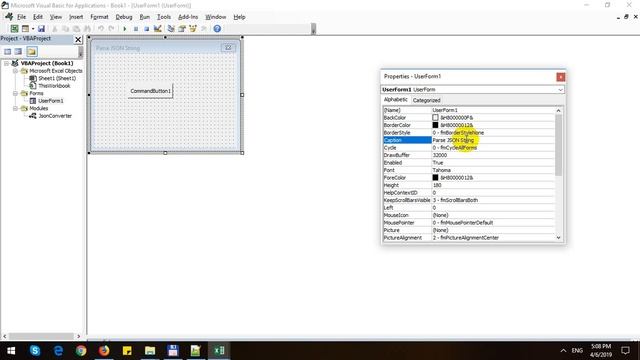Click the Caption value Parse JSON String
The image size is (640, 360).
pyautogui.click(x=453, y=140)
